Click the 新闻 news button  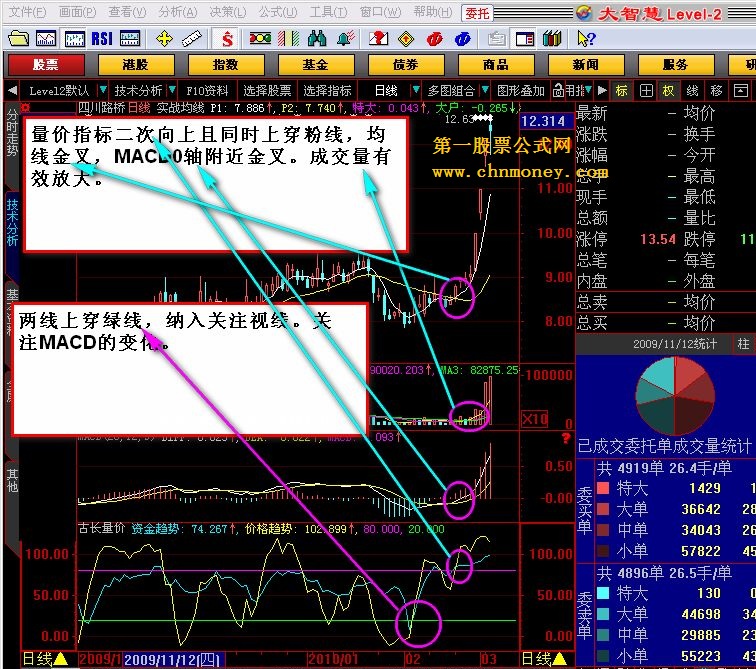point(586,65)
